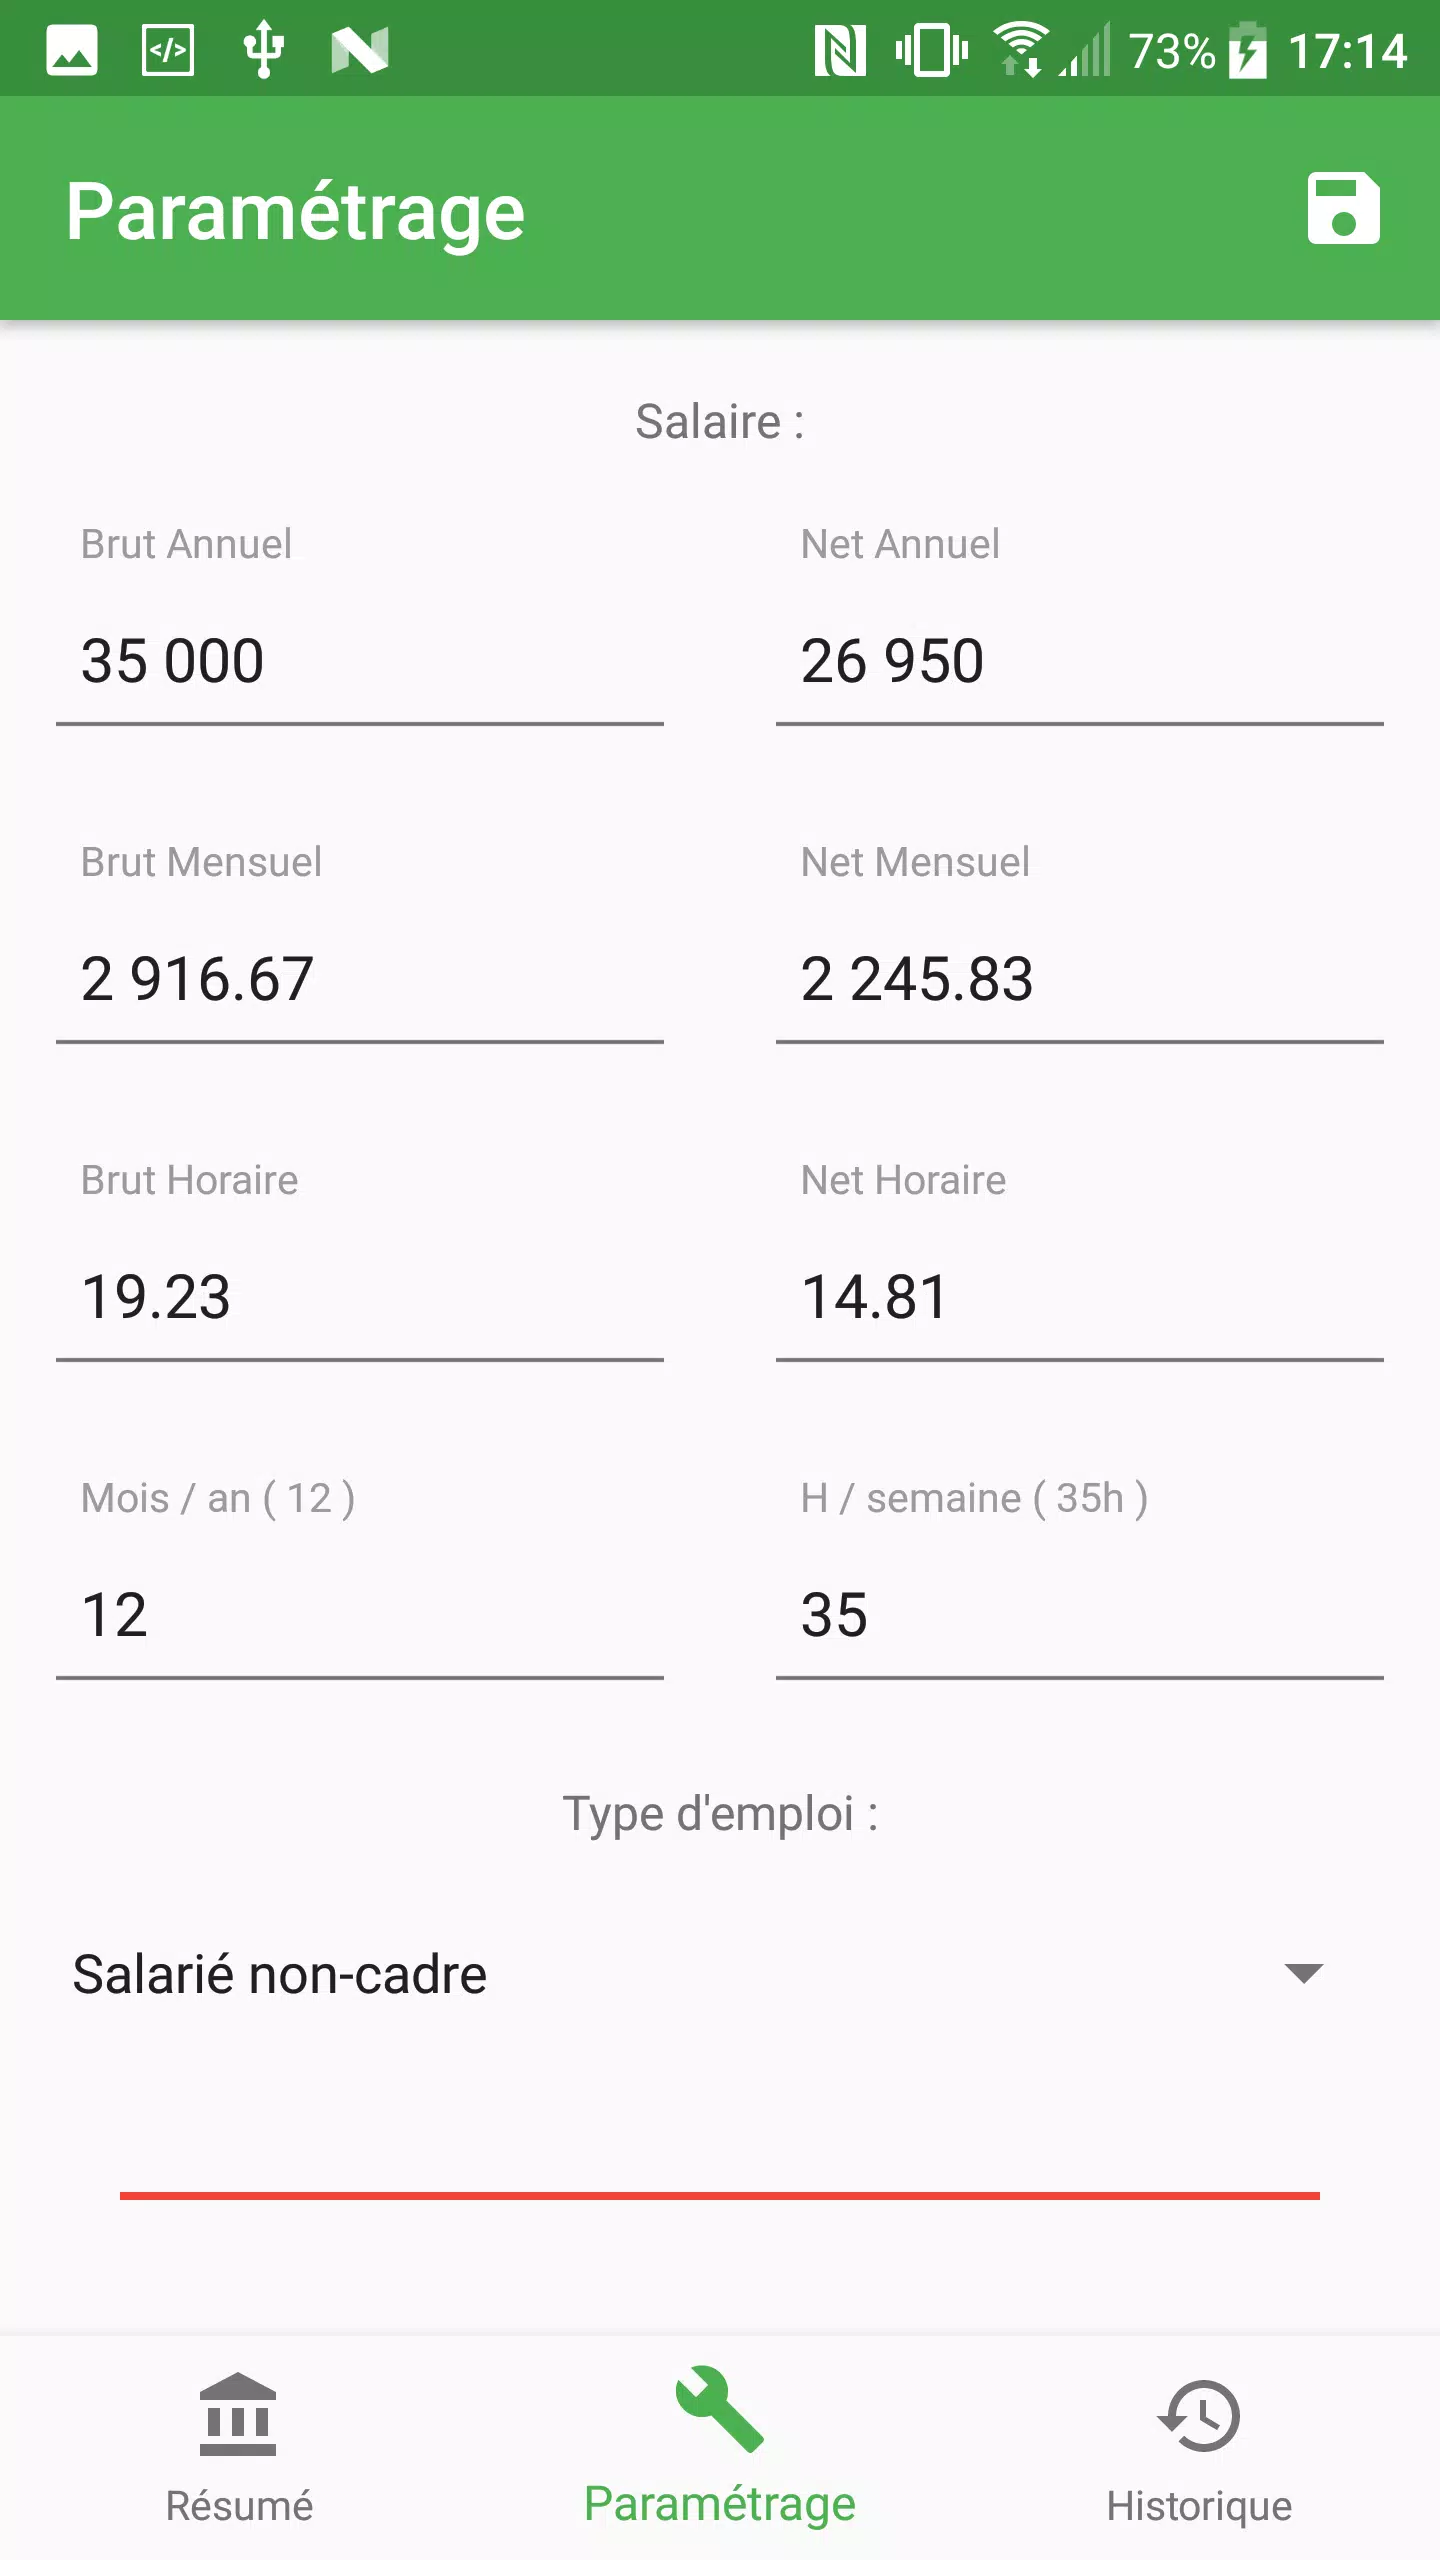This screenshot has height=2560, width=1440.
Task: Open the Salarié non-cadre selector
Action: coord(700,1975)
